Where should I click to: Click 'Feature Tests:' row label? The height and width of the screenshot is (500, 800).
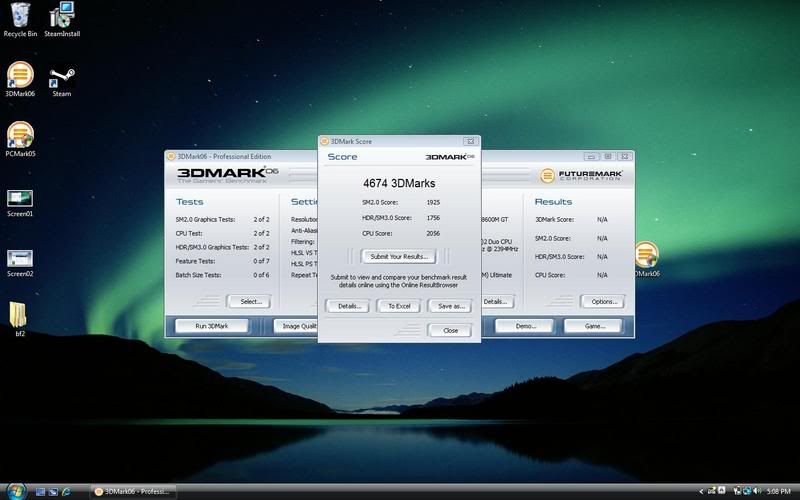pyautogui.click(x=195, y=261)
